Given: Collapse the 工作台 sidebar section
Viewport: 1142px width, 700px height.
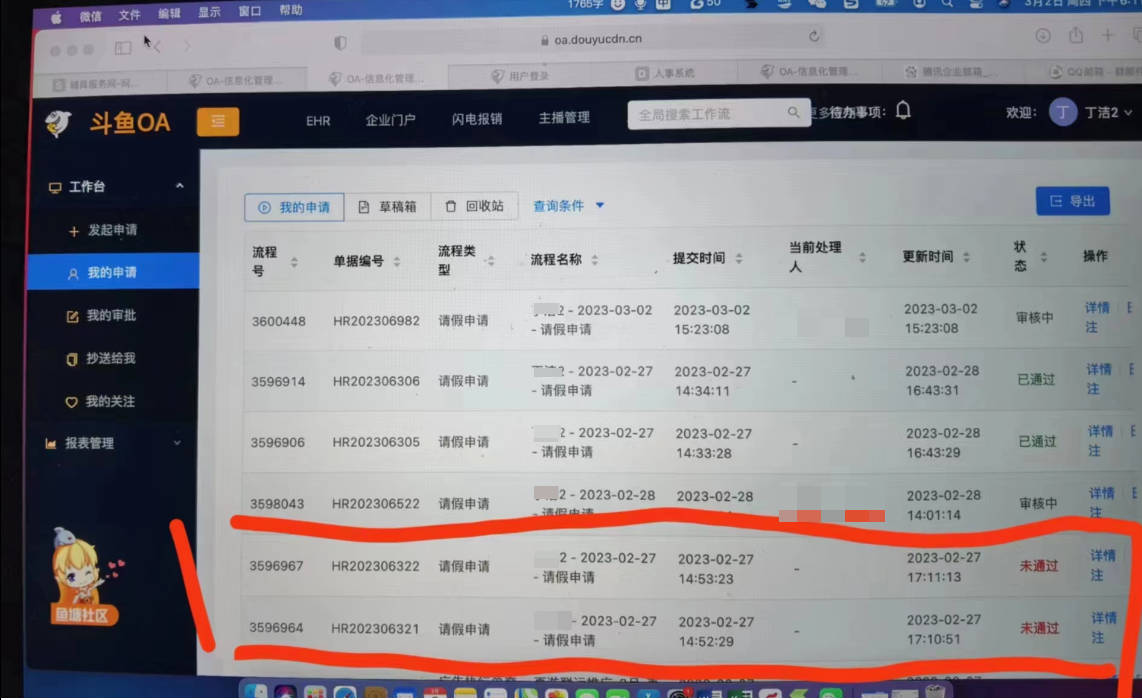Looking at the screenshot, I should tap(179, 186).
